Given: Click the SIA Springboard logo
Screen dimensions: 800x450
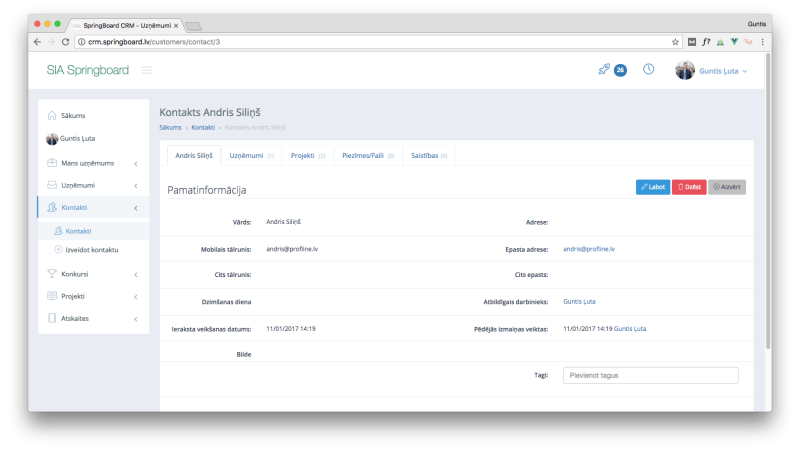Looking at the screenshot, I should click(88, 70).
